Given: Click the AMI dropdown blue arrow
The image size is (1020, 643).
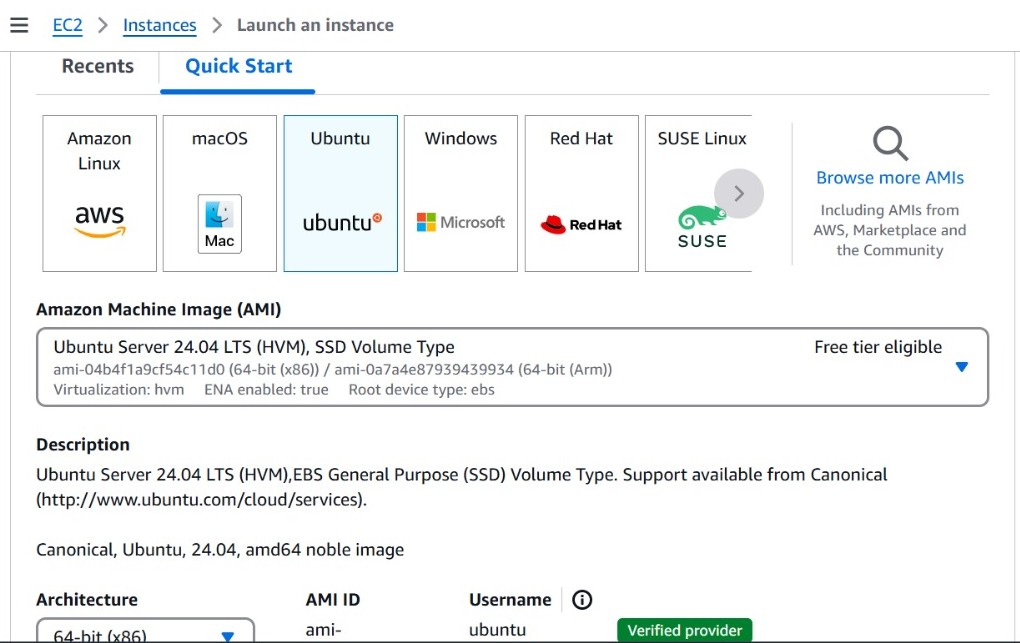Looking at the screenshot, I should click(x=961, y=367).
